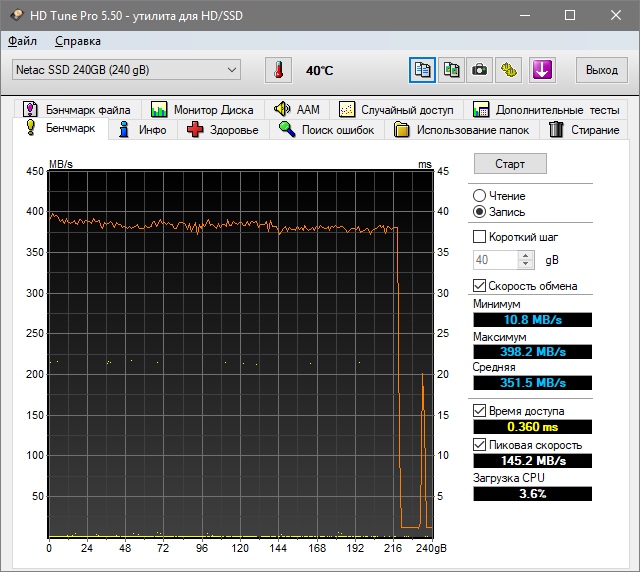Switch to the Здоровье tab
640x572 pixels.
(223, 130)
